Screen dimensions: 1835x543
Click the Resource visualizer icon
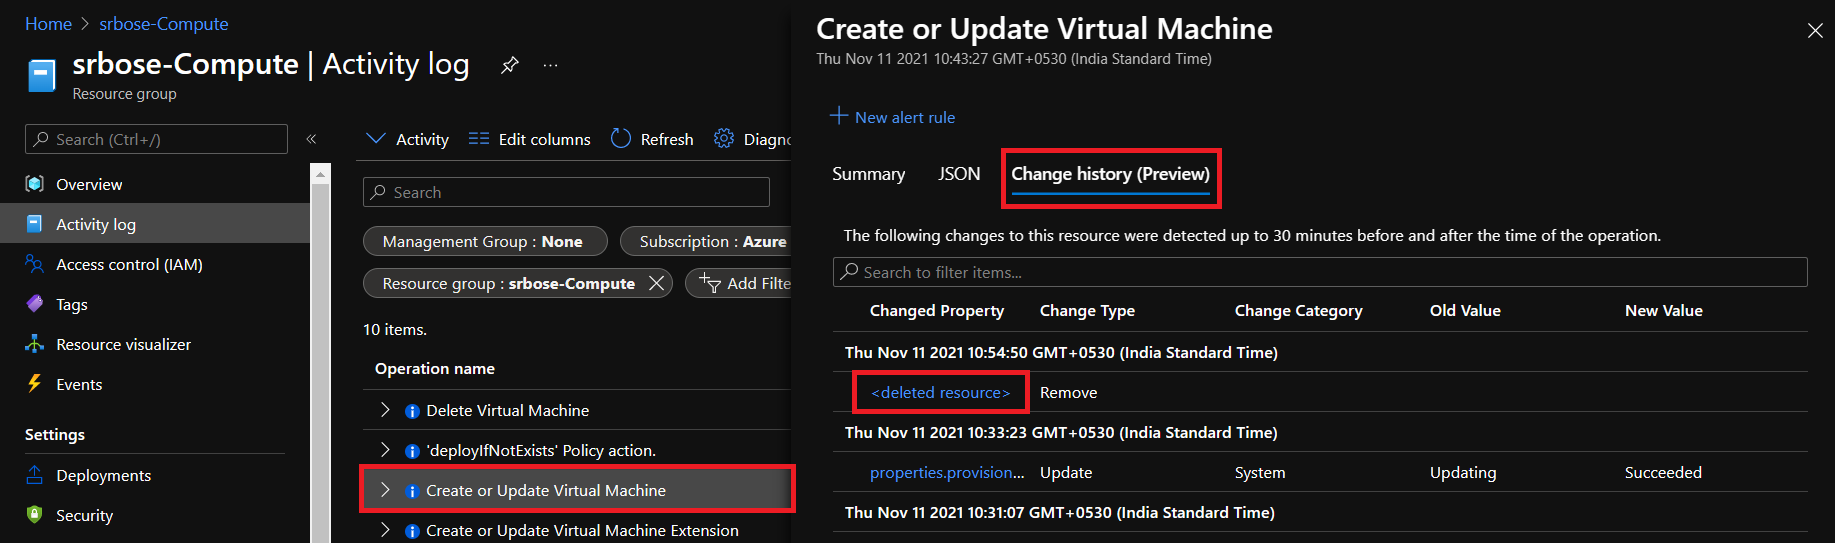pyautogui.click(x=35, y=344)
